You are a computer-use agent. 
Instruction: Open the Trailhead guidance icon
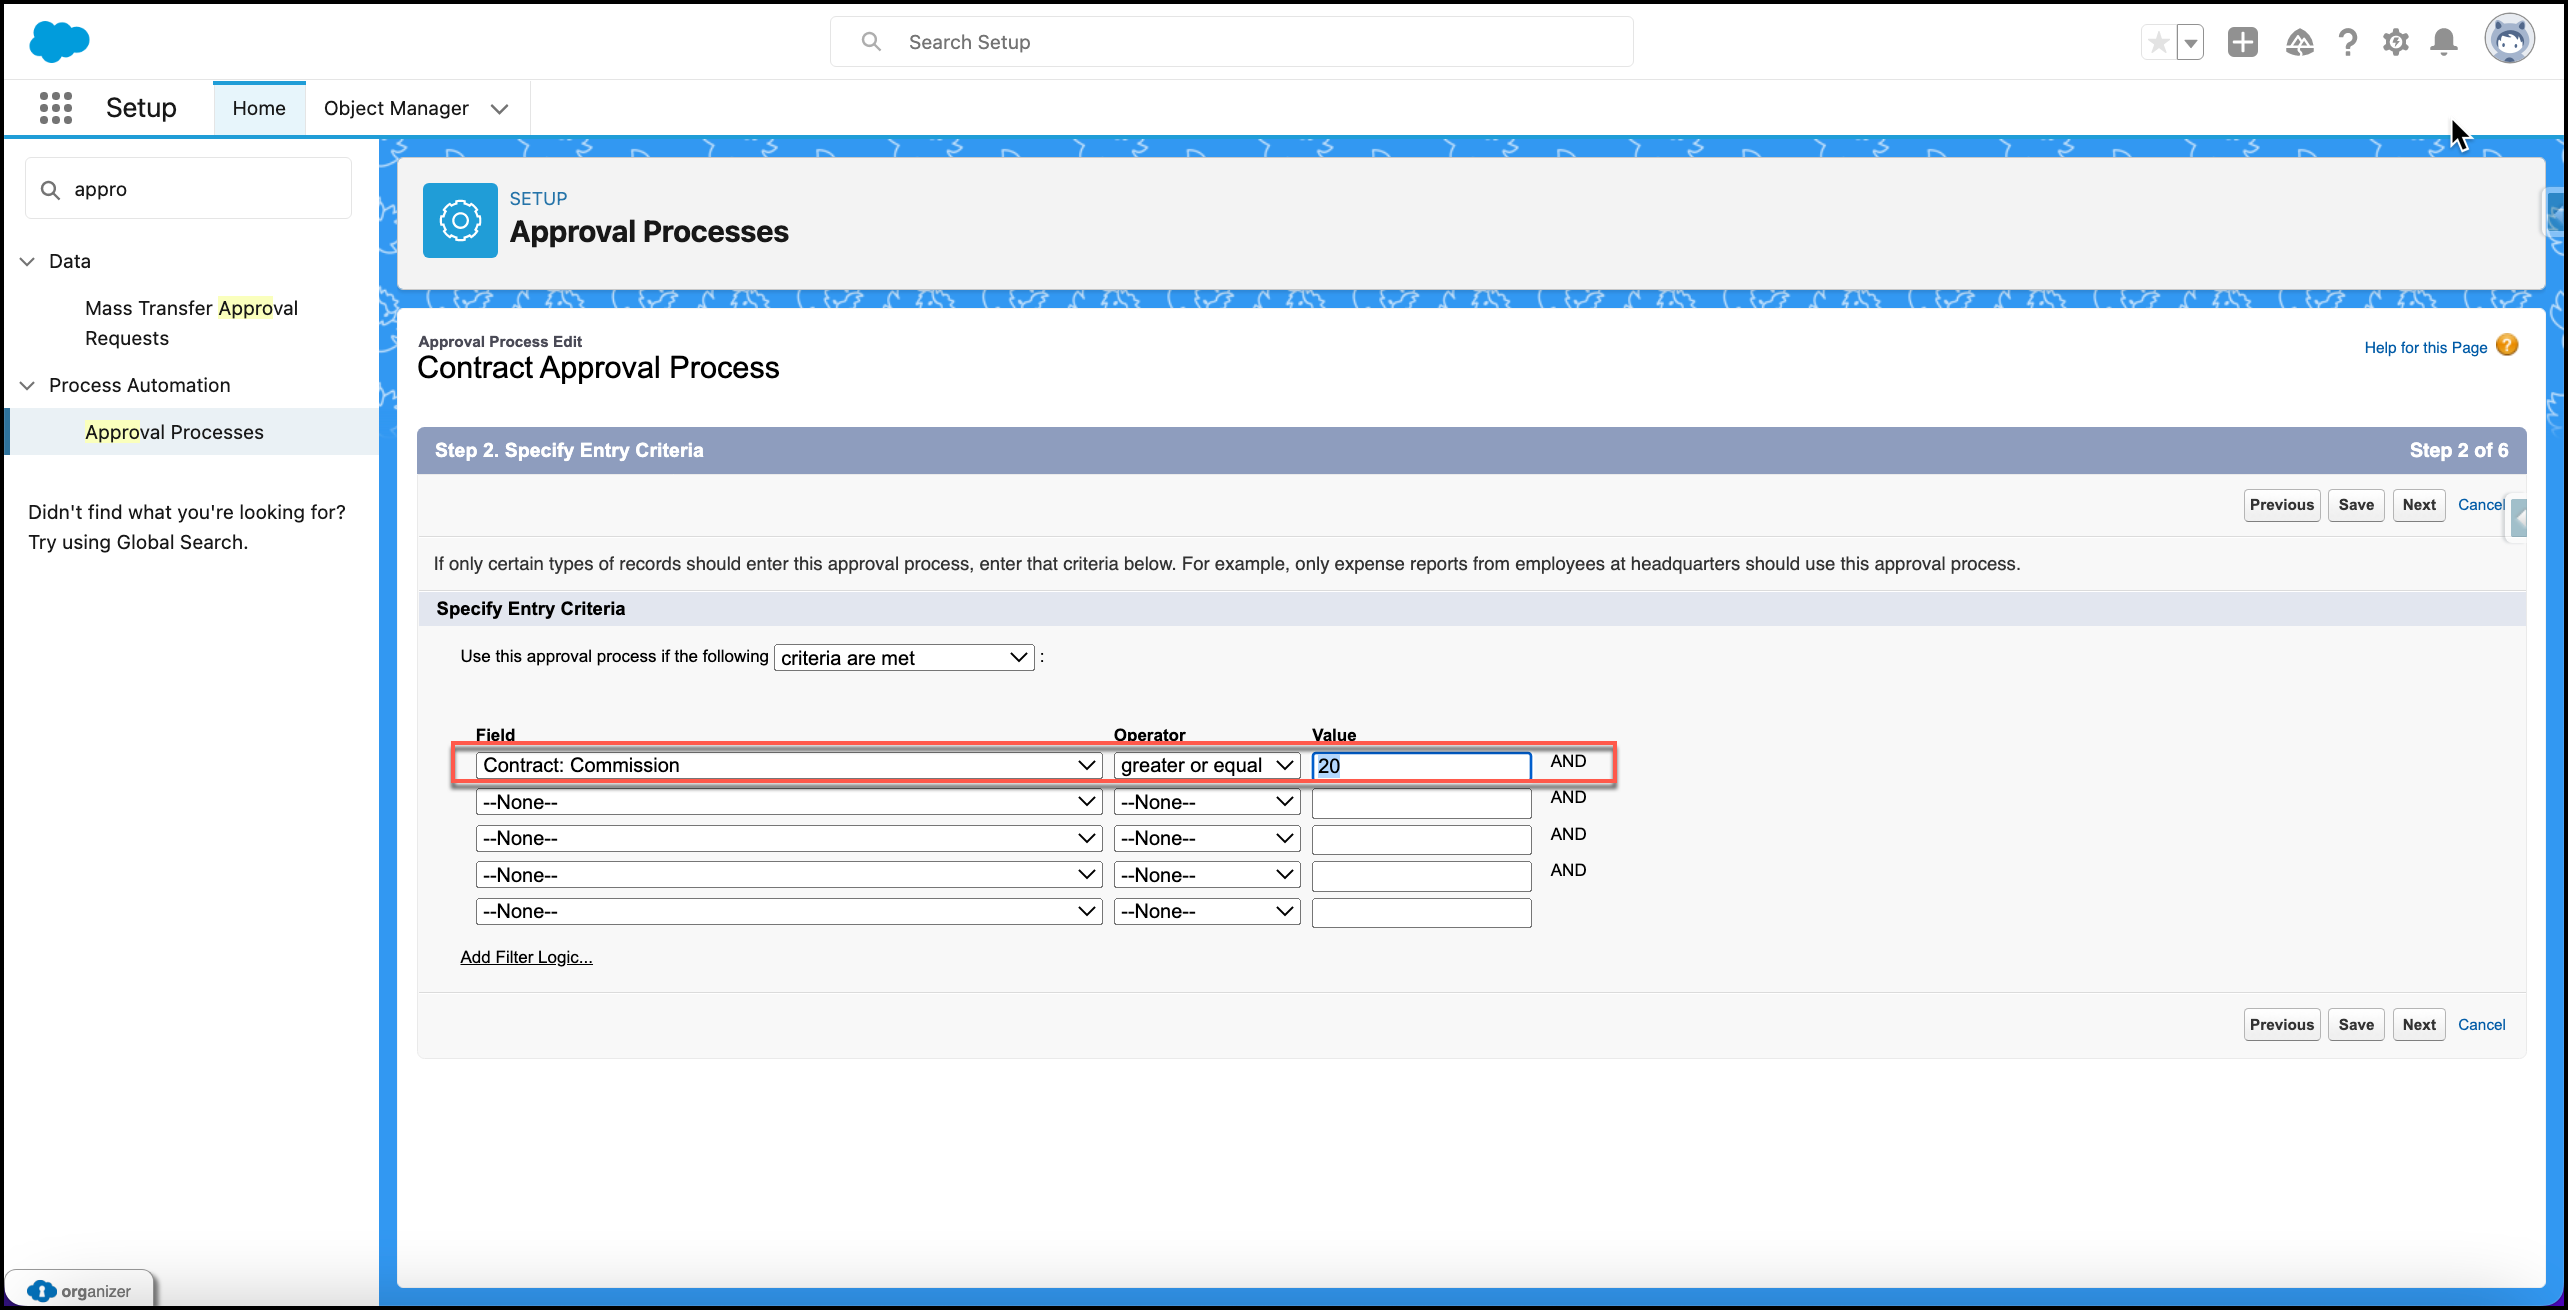click(2300, 42)
